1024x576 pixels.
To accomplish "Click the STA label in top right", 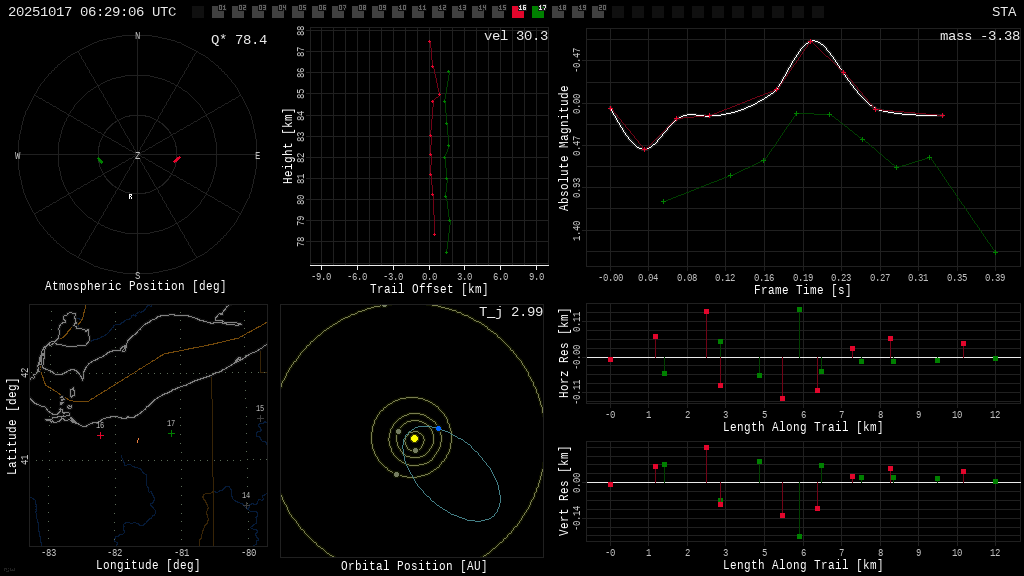I will pyautogui.click(x=1003, y=12).
